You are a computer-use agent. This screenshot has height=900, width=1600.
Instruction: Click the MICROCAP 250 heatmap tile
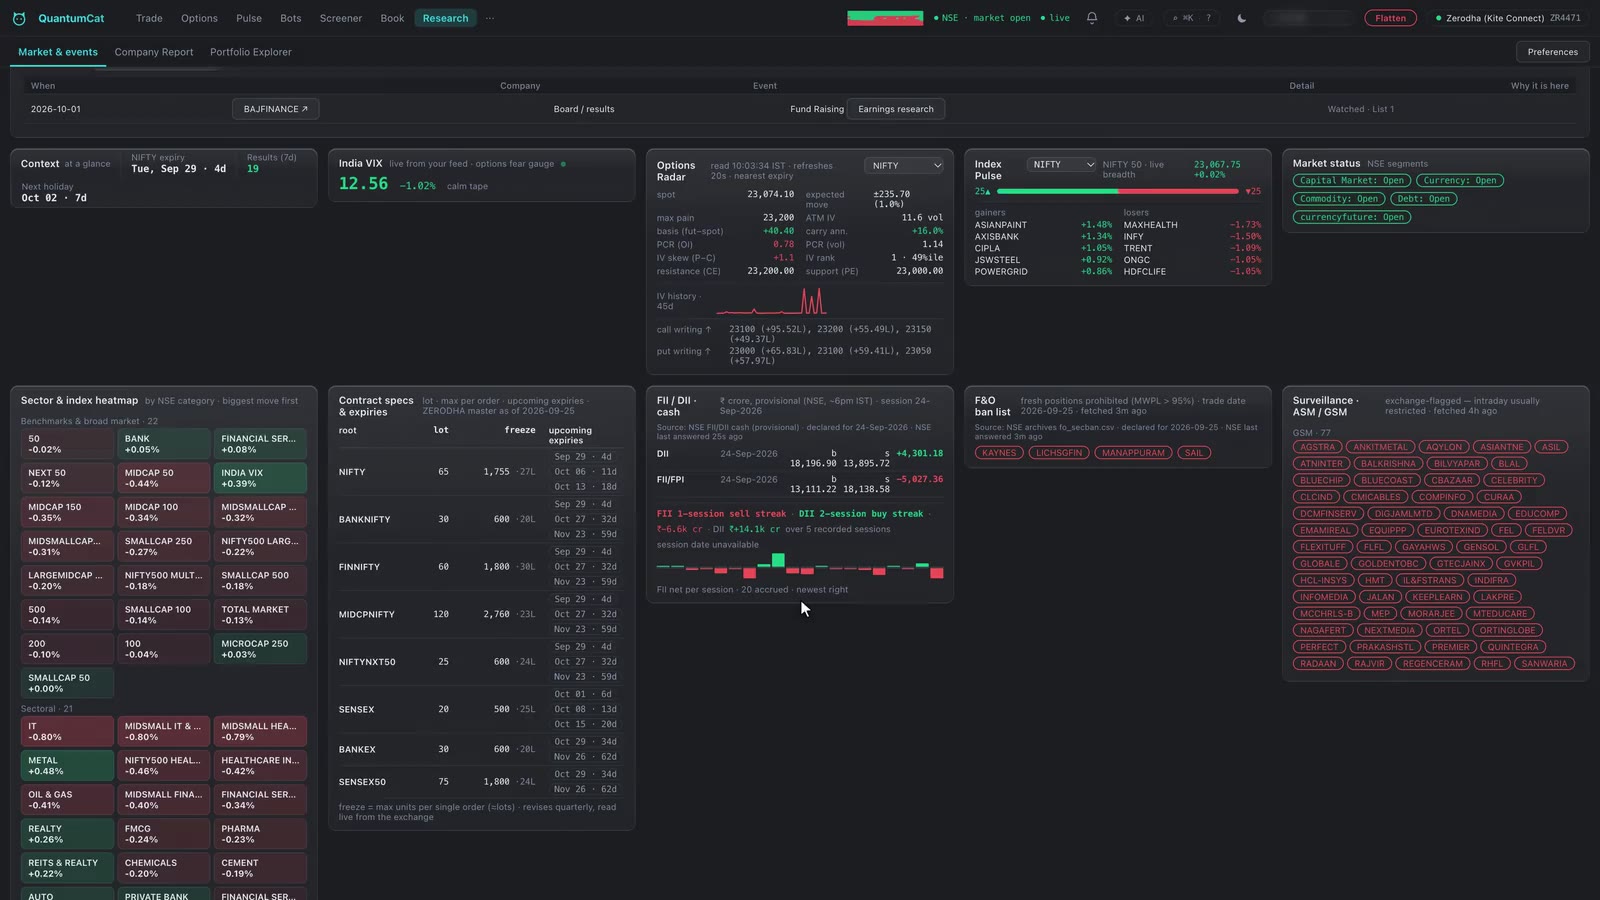tap(260, 649)
